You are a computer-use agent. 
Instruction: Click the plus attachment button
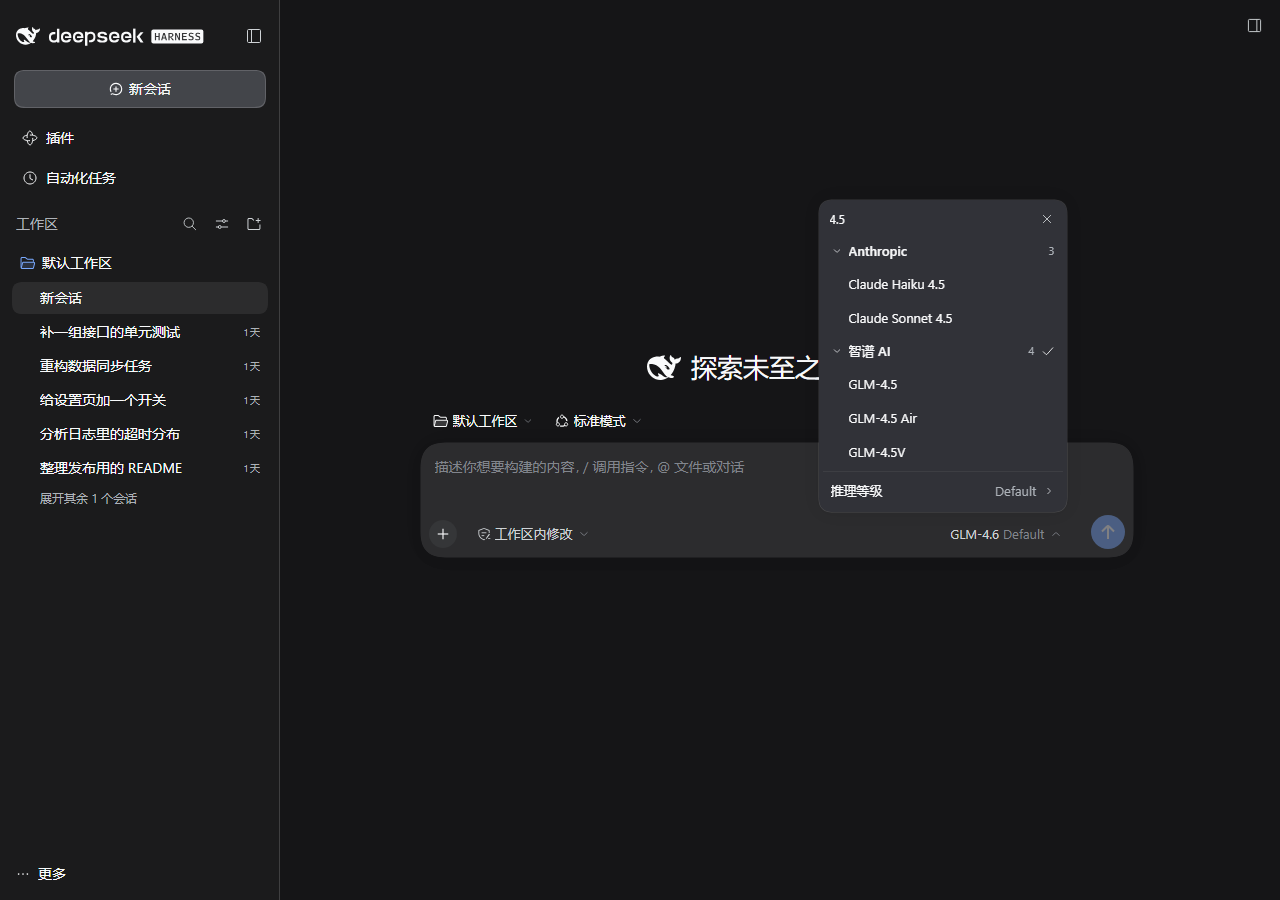coord(443,534)
